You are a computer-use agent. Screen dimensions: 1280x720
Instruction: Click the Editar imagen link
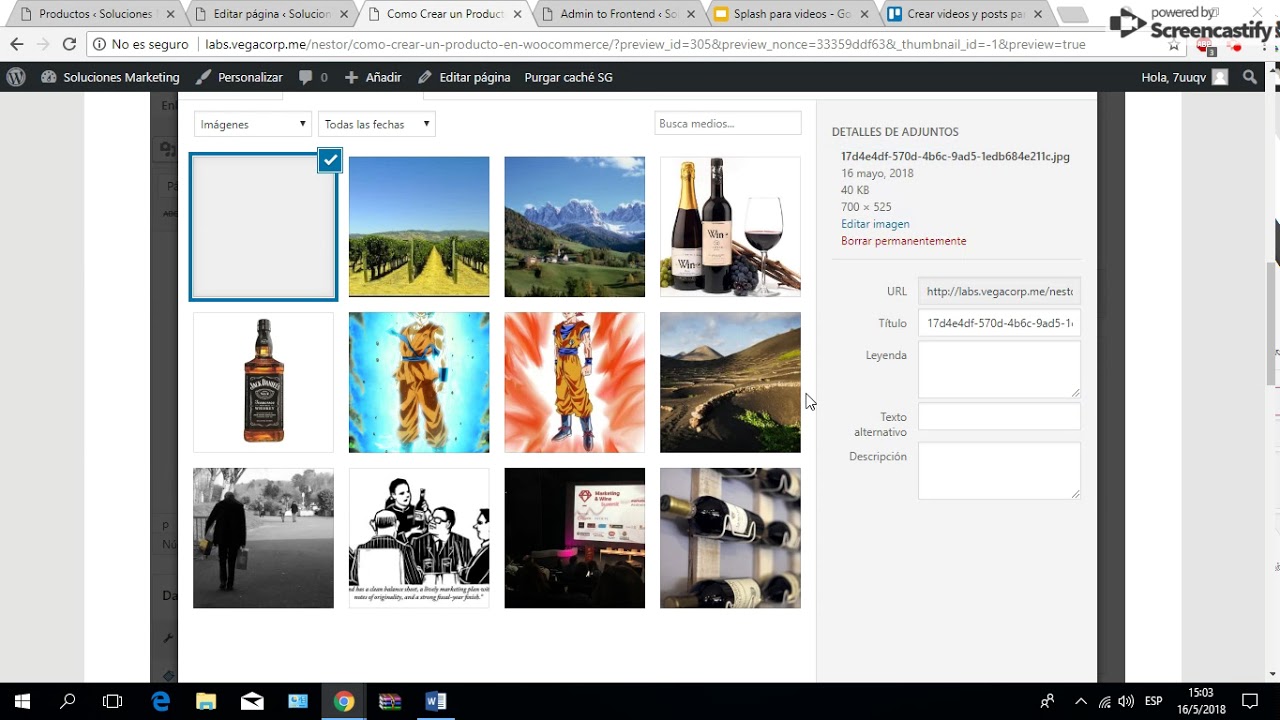(x=875, y=224)
